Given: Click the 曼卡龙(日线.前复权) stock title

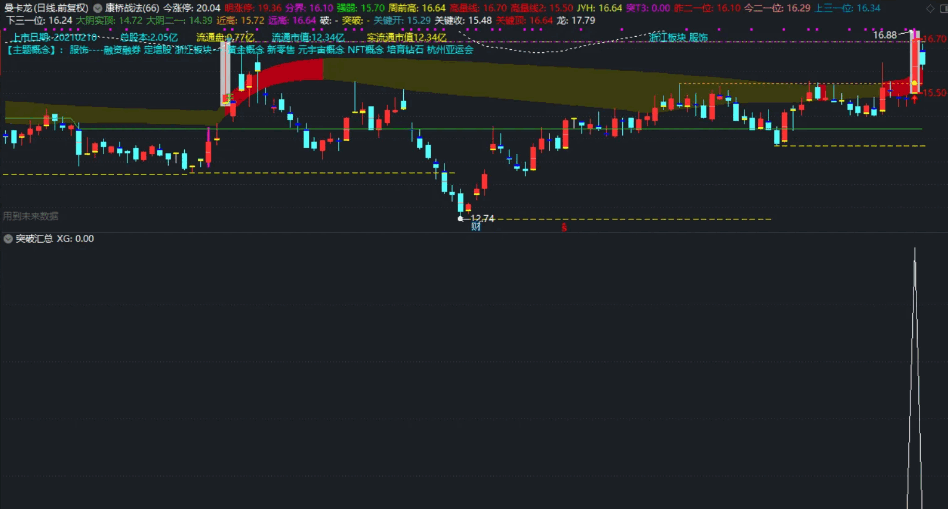Looking at the screenshot, I should click(x=47, y=8).
